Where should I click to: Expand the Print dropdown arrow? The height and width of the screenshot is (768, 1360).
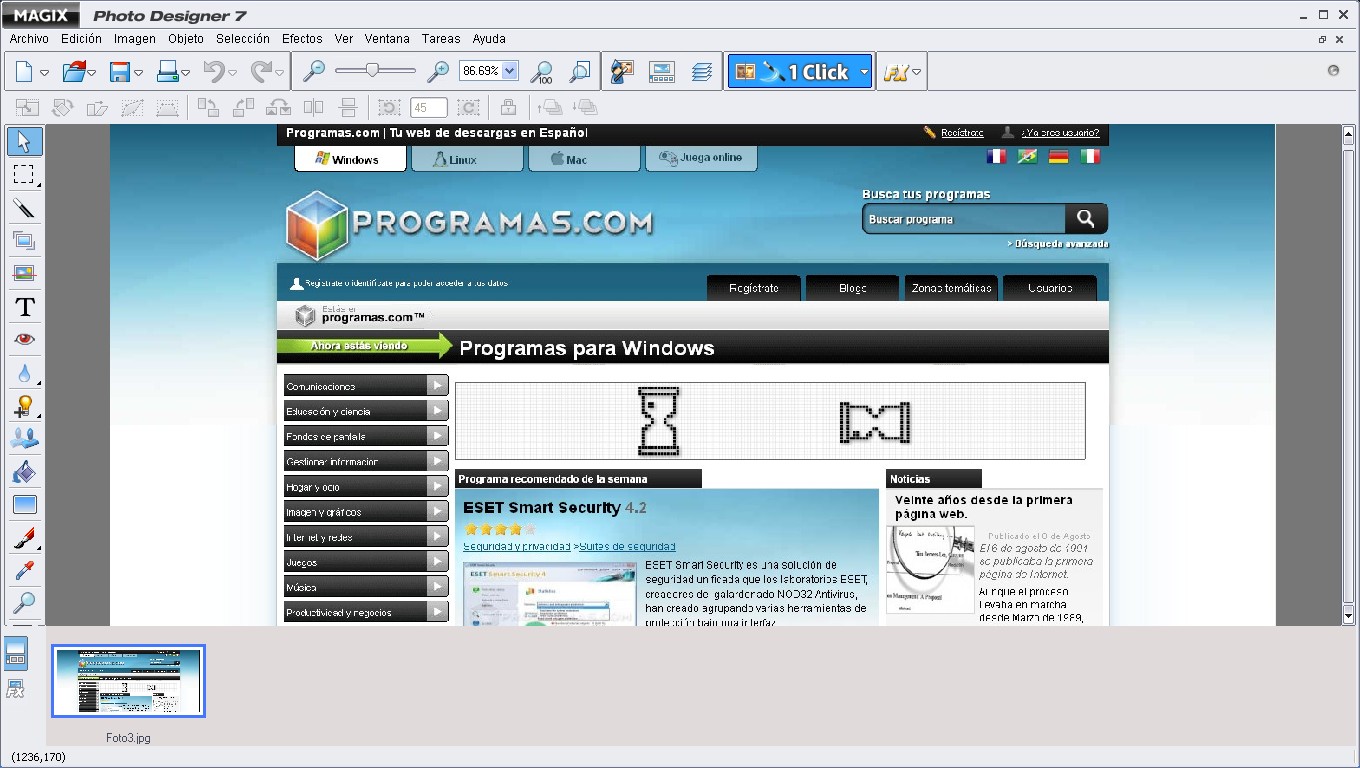[186, 73]
